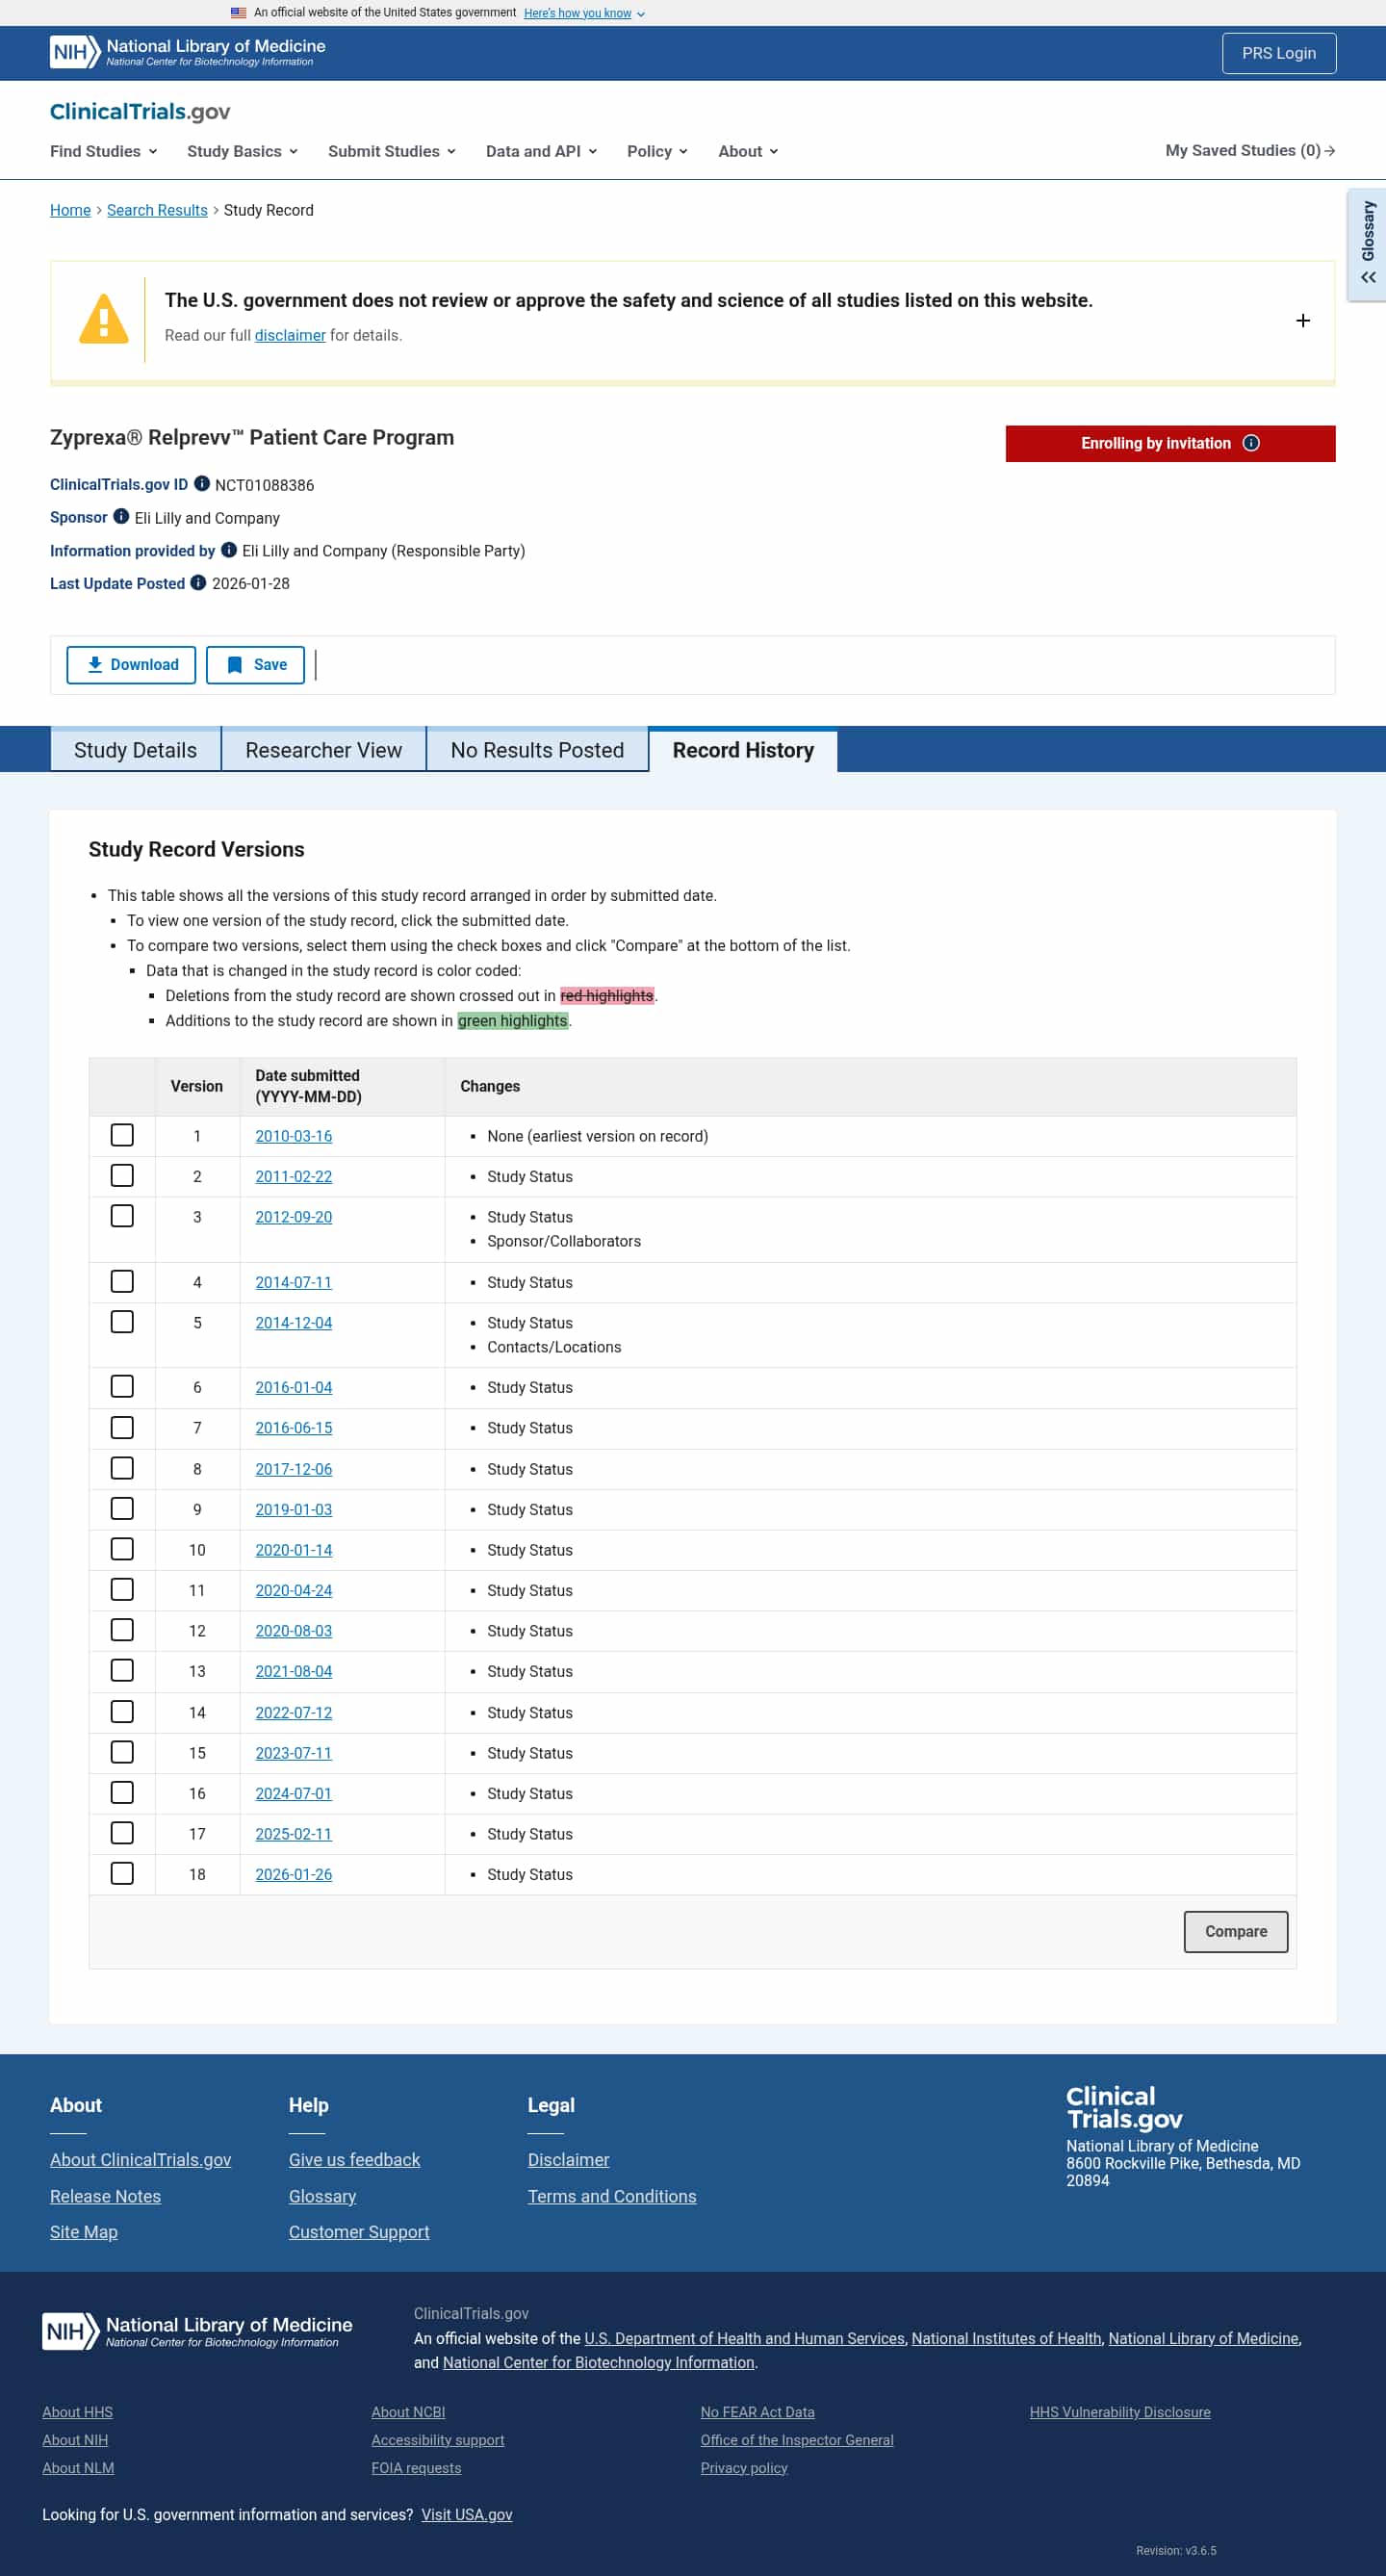This screenshot has height=2576, width=1386.
Task: Select the No Results Posted tab
Action: point(538,750)
